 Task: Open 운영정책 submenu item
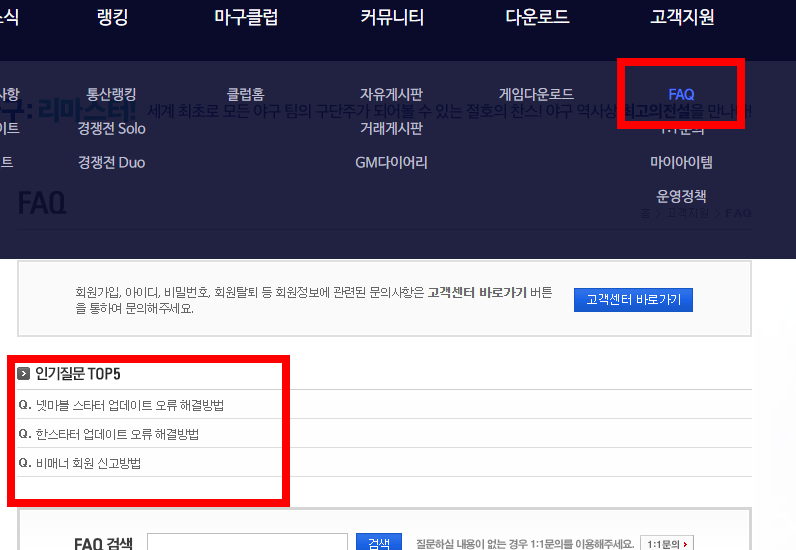681,196
